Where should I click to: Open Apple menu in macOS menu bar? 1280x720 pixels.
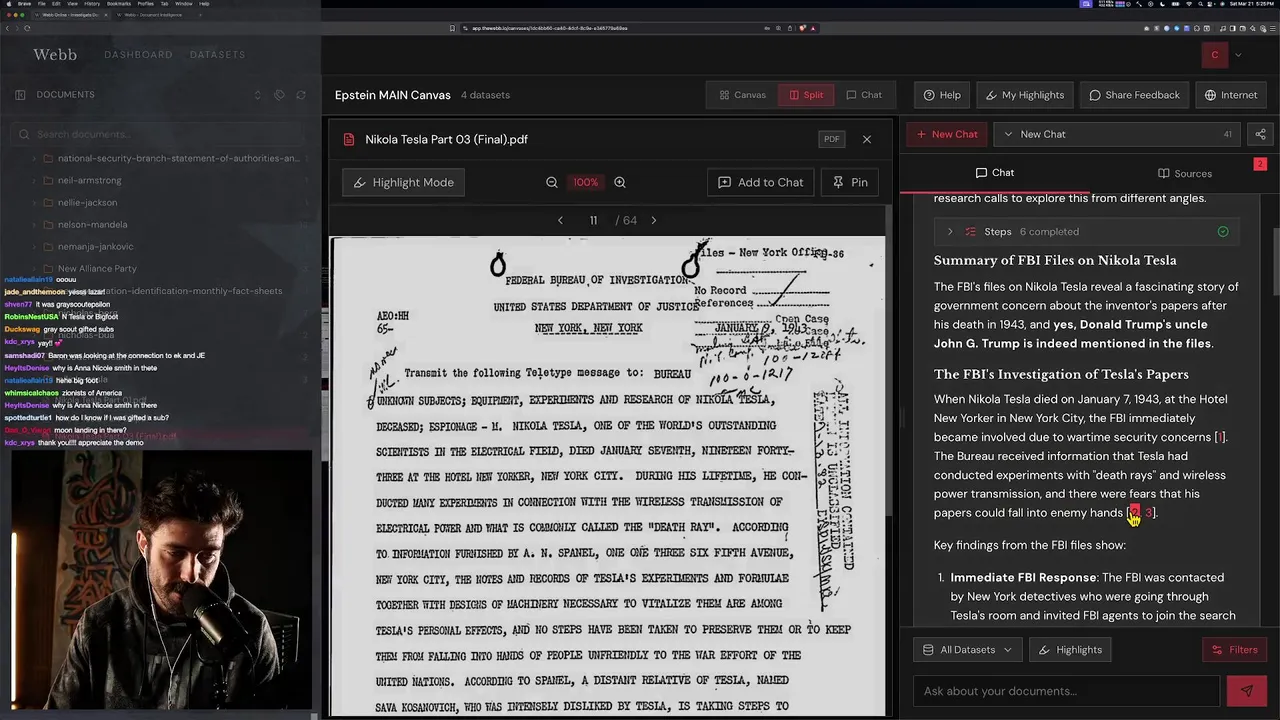7,4
